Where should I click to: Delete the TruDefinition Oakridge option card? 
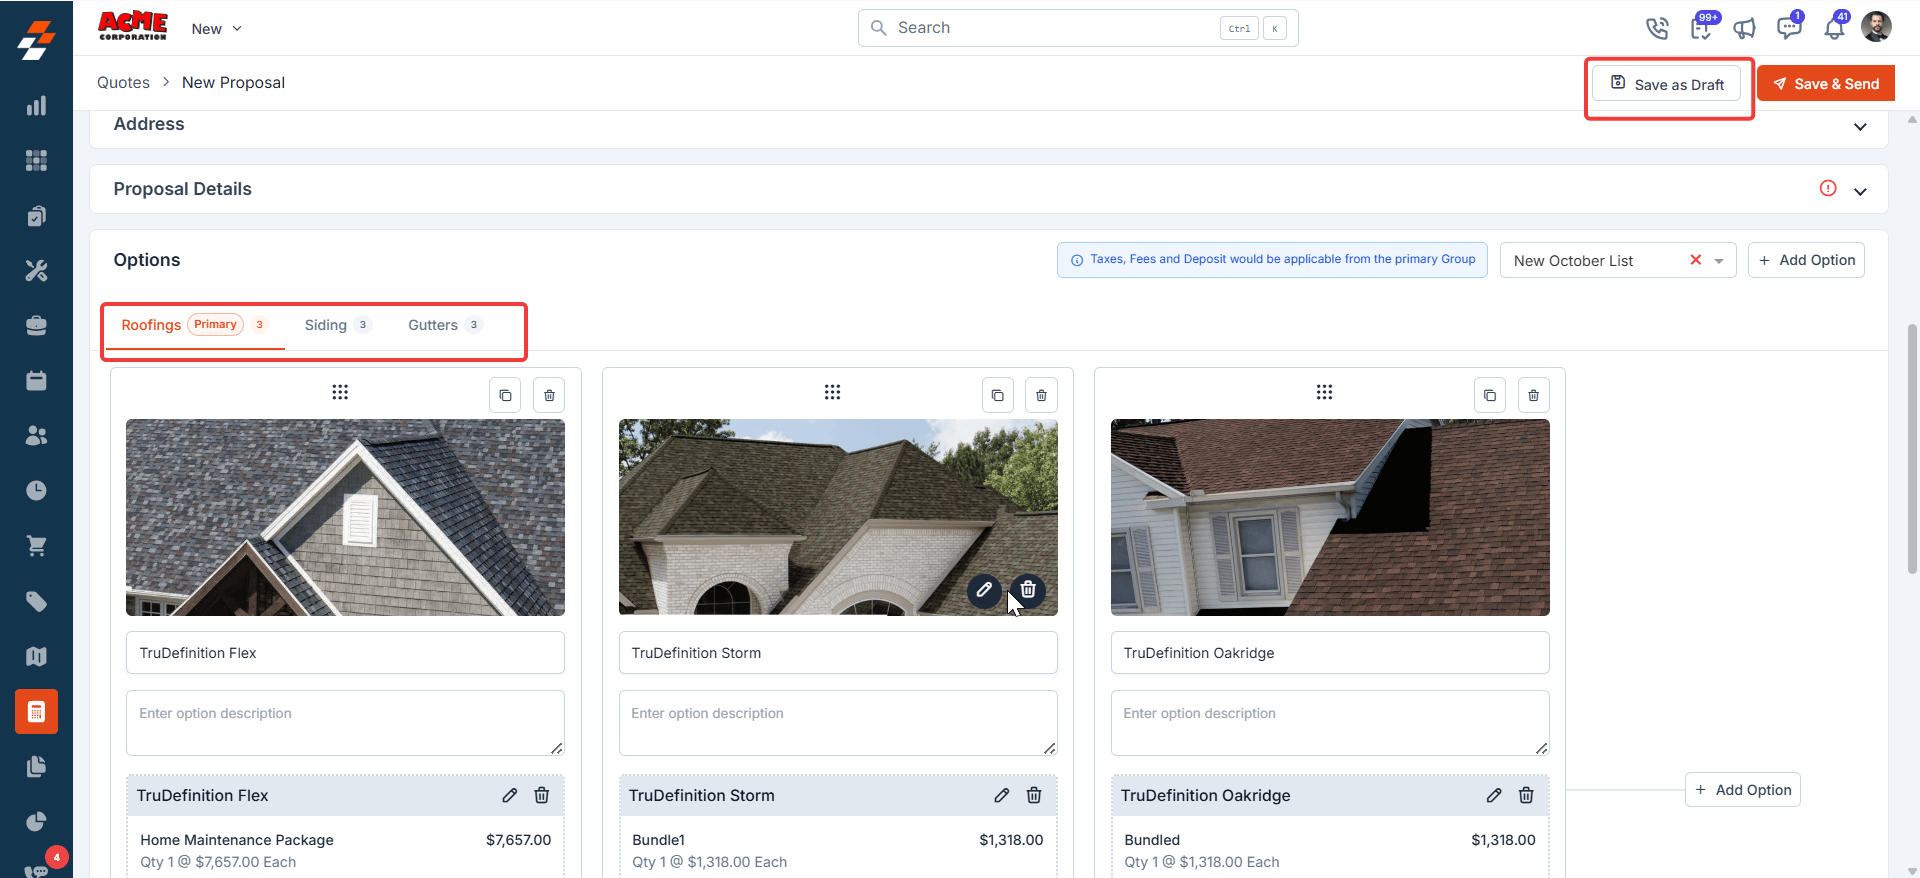pyautogui.click(x=1533, y=395)
